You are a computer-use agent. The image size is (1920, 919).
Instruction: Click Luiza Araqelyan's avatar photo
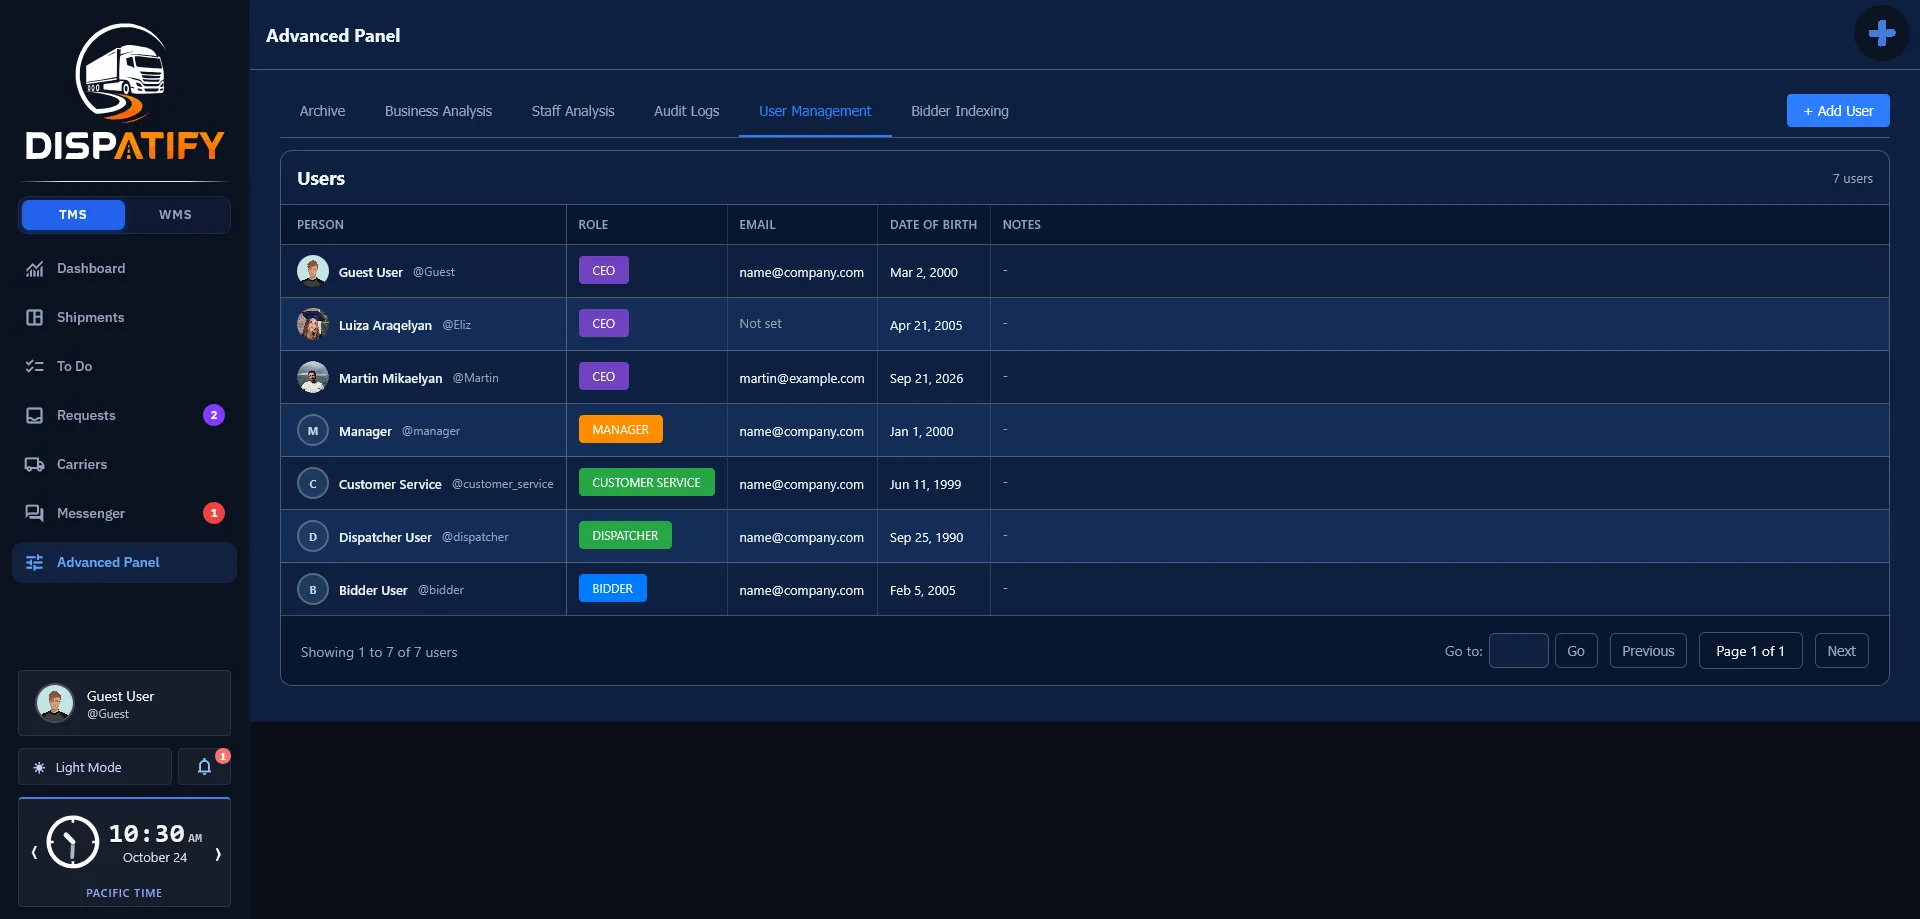(313, 324)
